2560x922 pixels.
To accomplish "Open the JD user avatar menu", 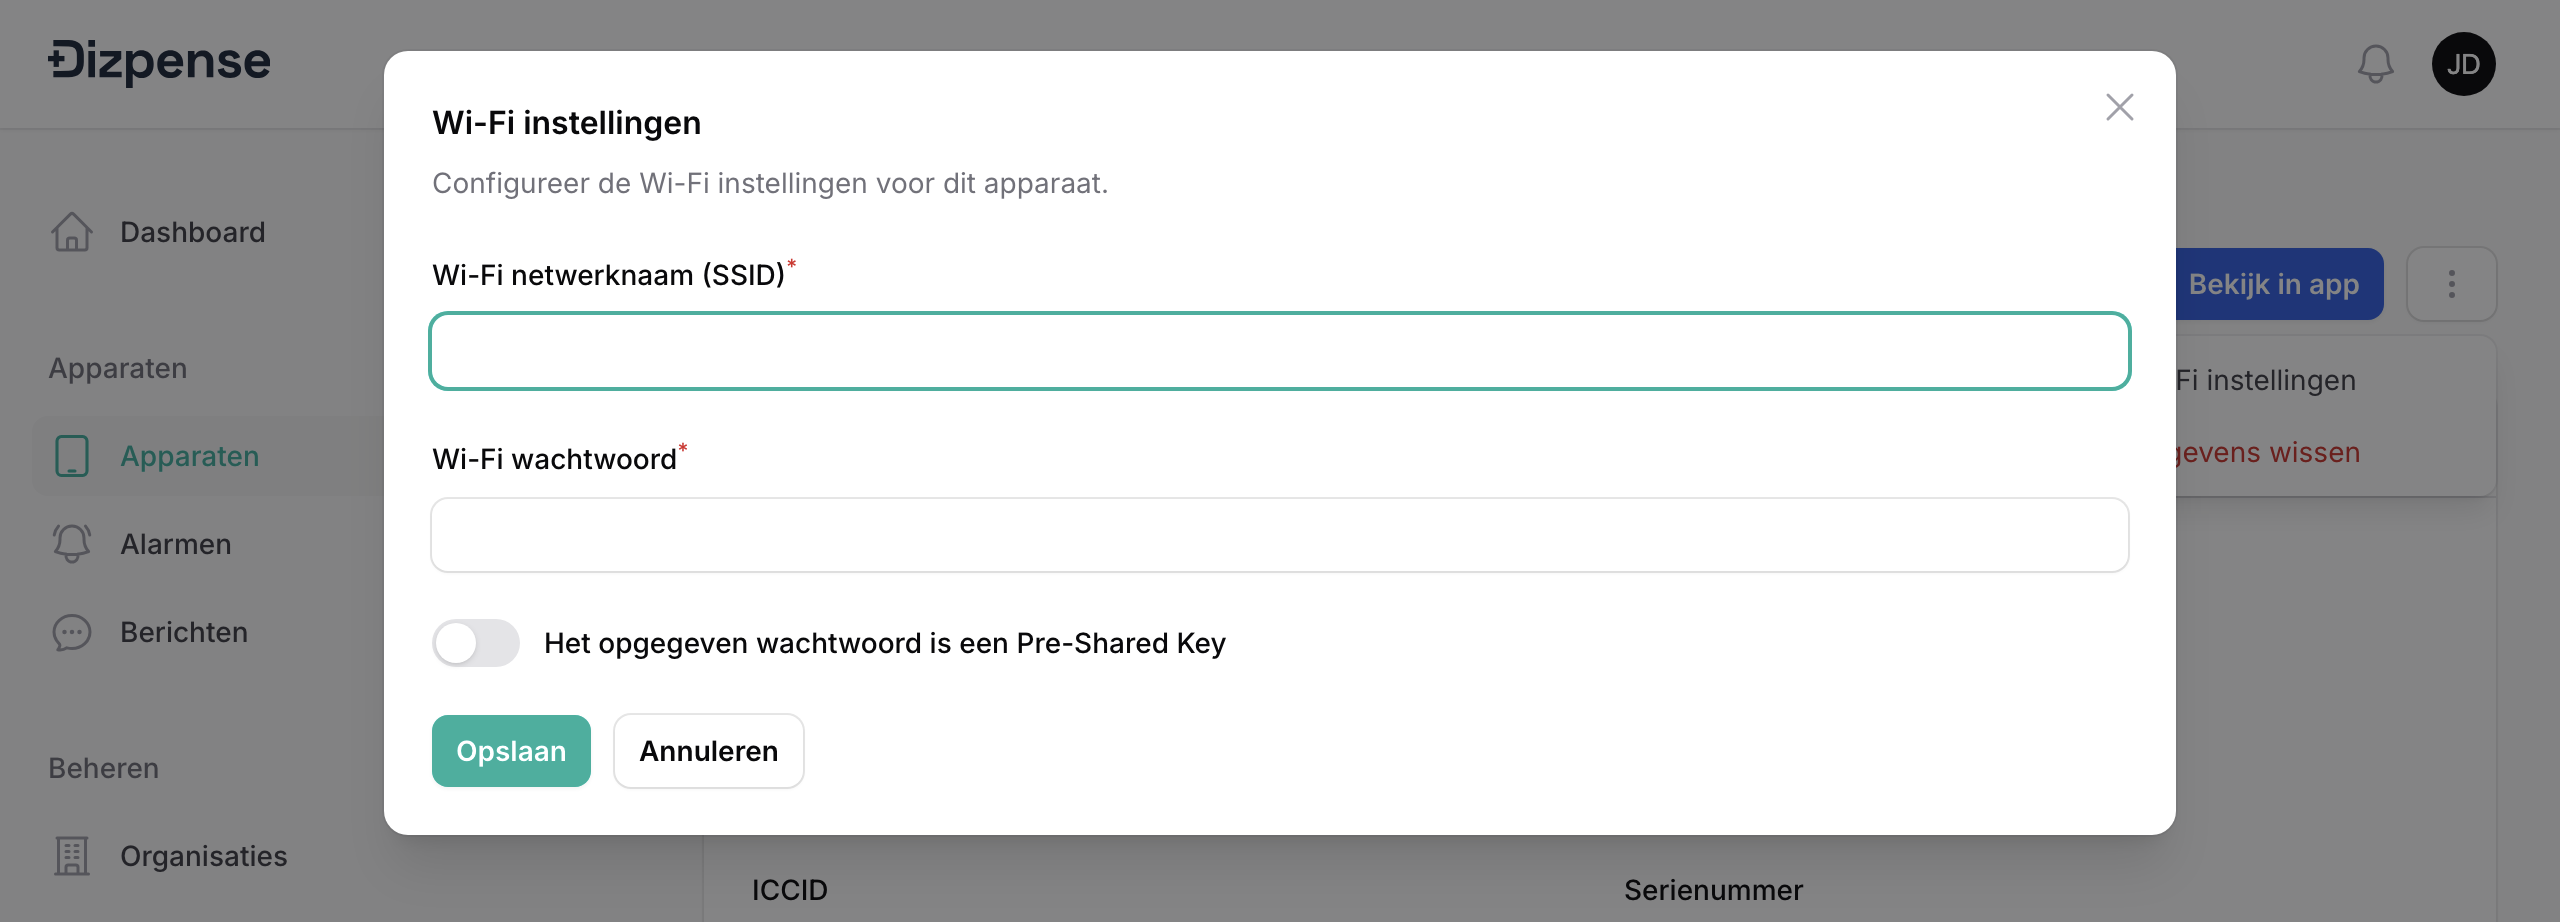I will [x=2463, y=64].
